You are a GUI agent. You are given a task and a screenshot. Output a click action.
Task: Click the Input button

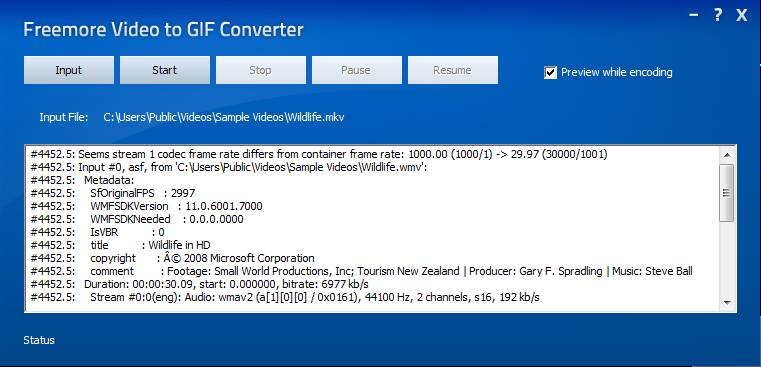[x=69, y=70]
